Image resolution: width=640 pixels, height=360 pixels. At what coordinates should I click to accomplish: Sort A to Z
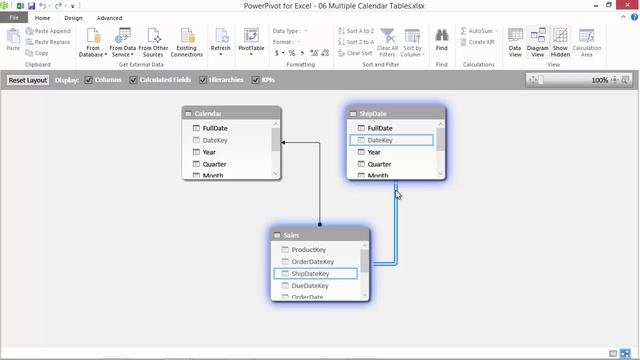coord(356,31)
